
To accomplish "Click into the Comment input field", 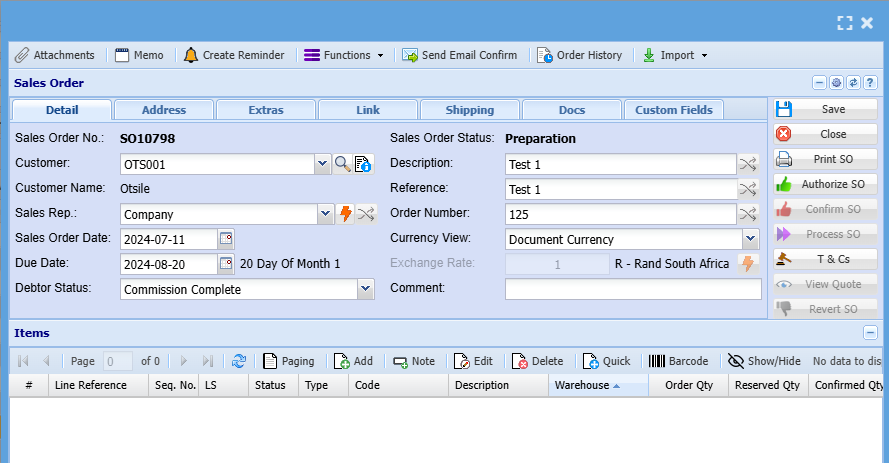I will [x=632, y=289].
